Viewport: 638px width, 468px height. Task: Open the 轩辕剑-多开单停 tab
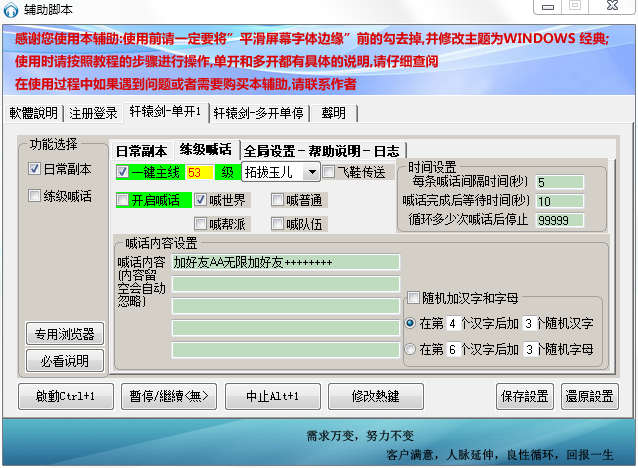point(260,112)
